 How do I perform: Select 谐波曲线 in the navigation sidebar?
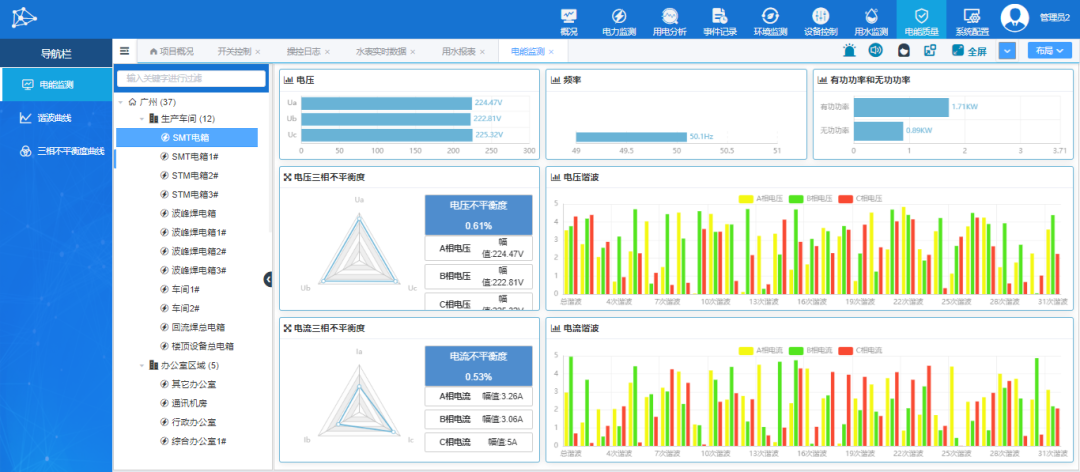[55, 118]
